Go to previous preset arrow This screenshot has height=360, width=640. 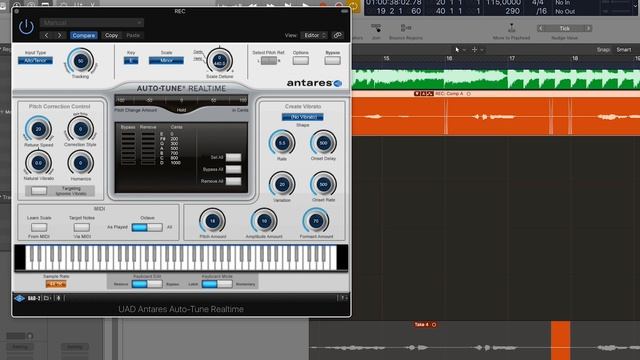coord(47,36)
